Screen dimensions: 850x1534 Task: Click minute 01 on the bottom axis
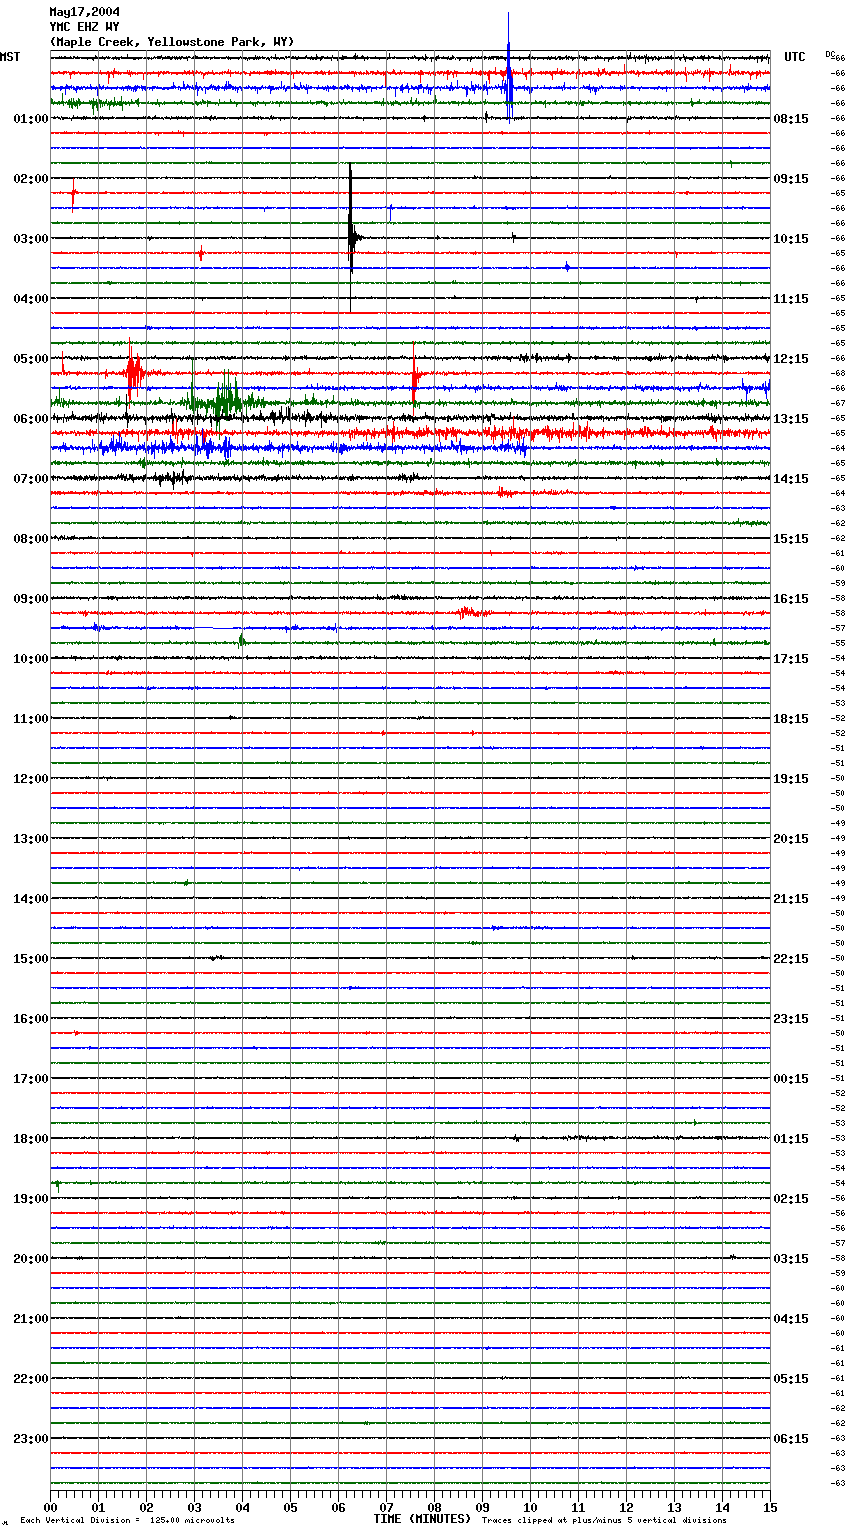coord(98,1507)
